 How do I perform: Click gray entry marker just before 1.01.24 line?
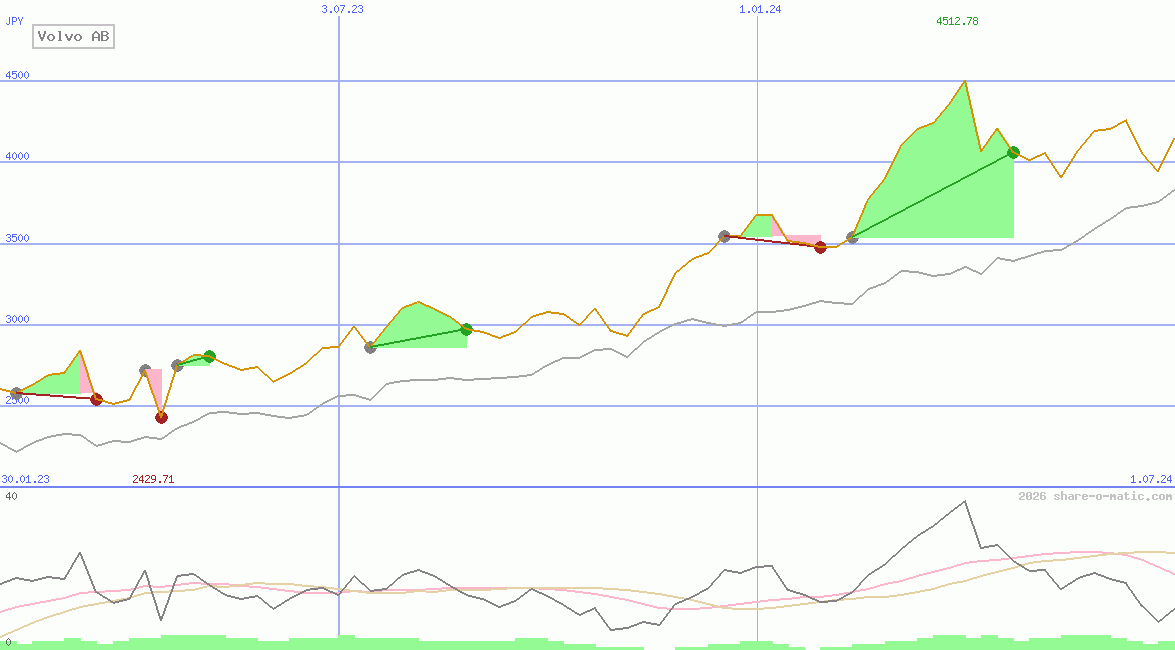(x=724, y=236)
